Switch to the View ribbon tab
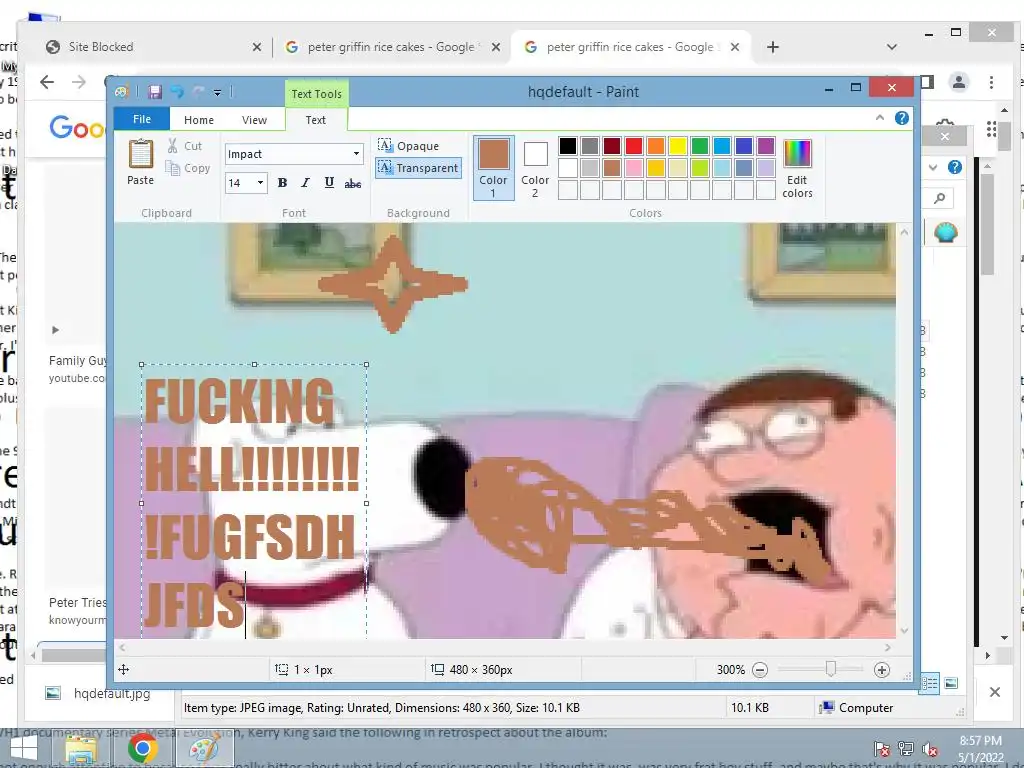 coord(254,120)
